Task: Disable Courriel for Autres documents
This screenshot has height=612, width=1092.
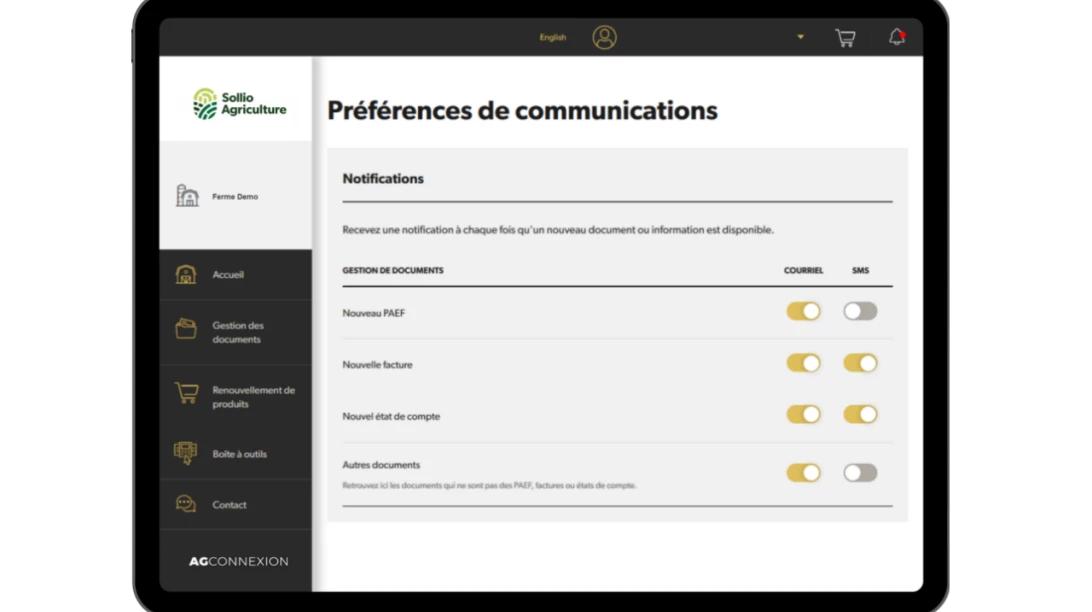Action: 803,473
